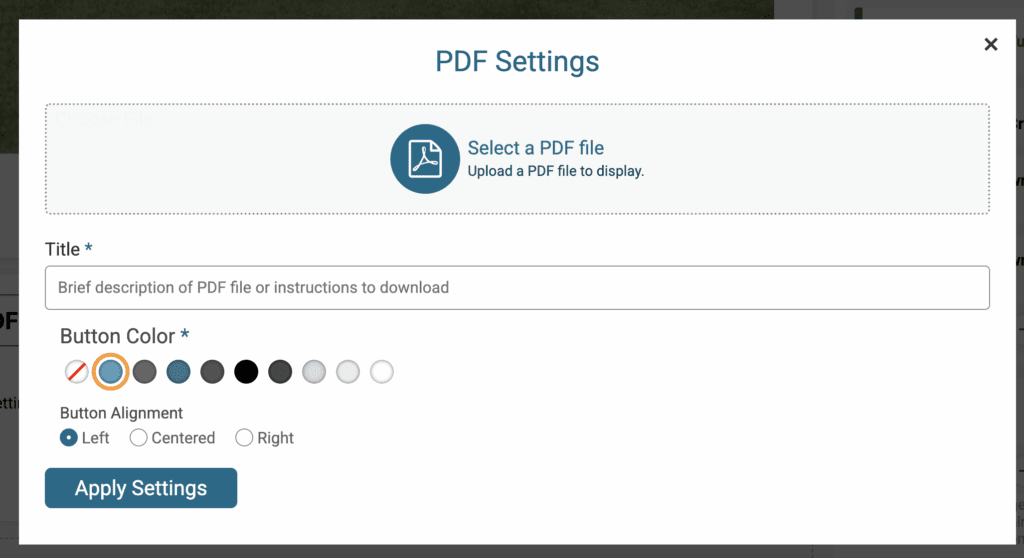Choose the medium gray swatch beside light blue
The image size is (1024, 558).
(x=144, y=372)
